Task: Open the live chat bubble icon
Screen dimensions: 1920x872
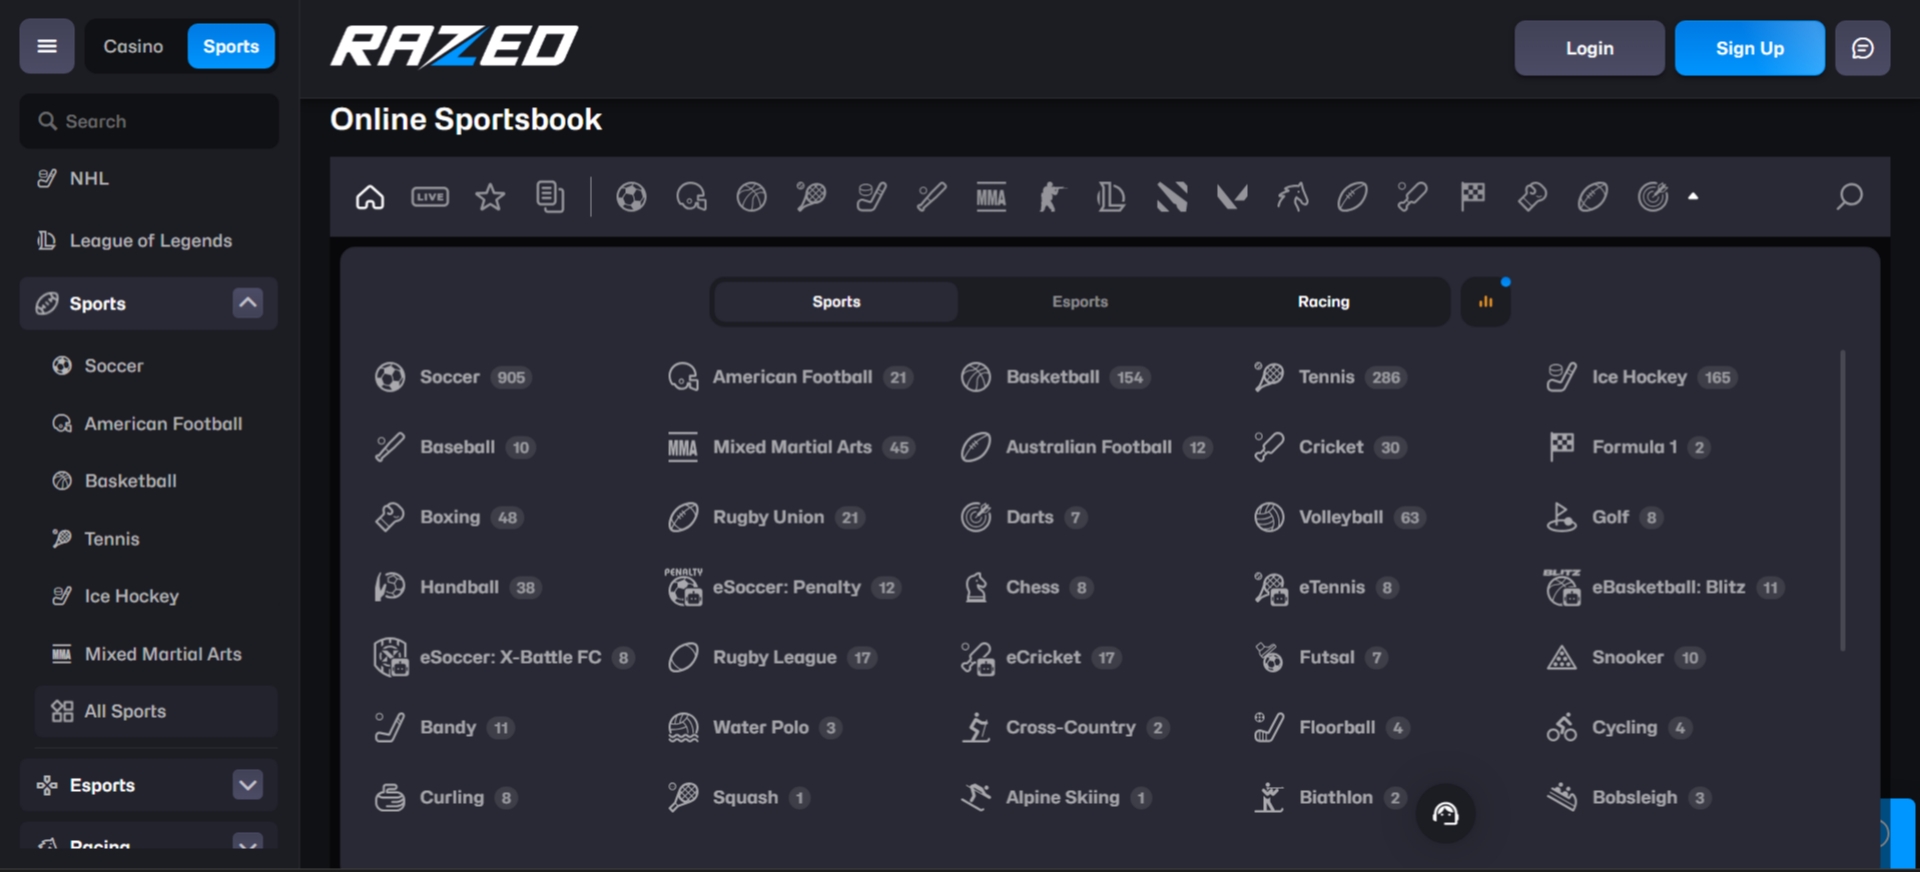Action: click(x=1862, y=48)
